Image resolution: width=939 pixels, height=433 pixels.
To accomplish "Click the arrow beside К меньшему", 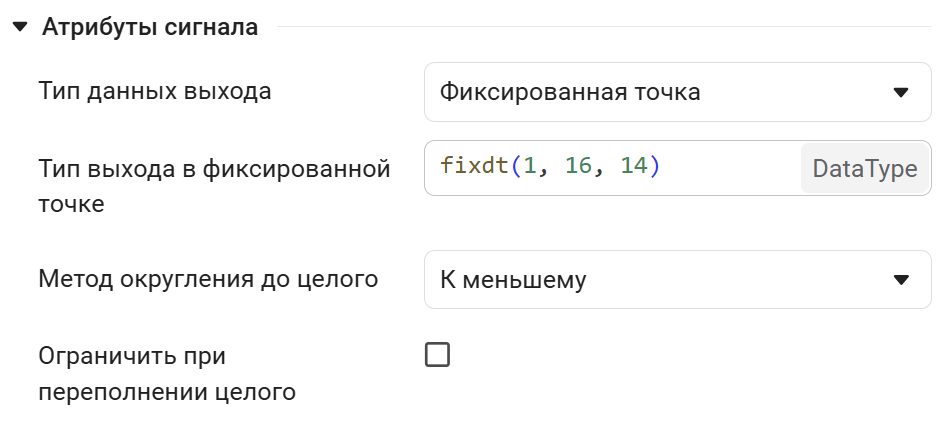I will pos(900,280).
